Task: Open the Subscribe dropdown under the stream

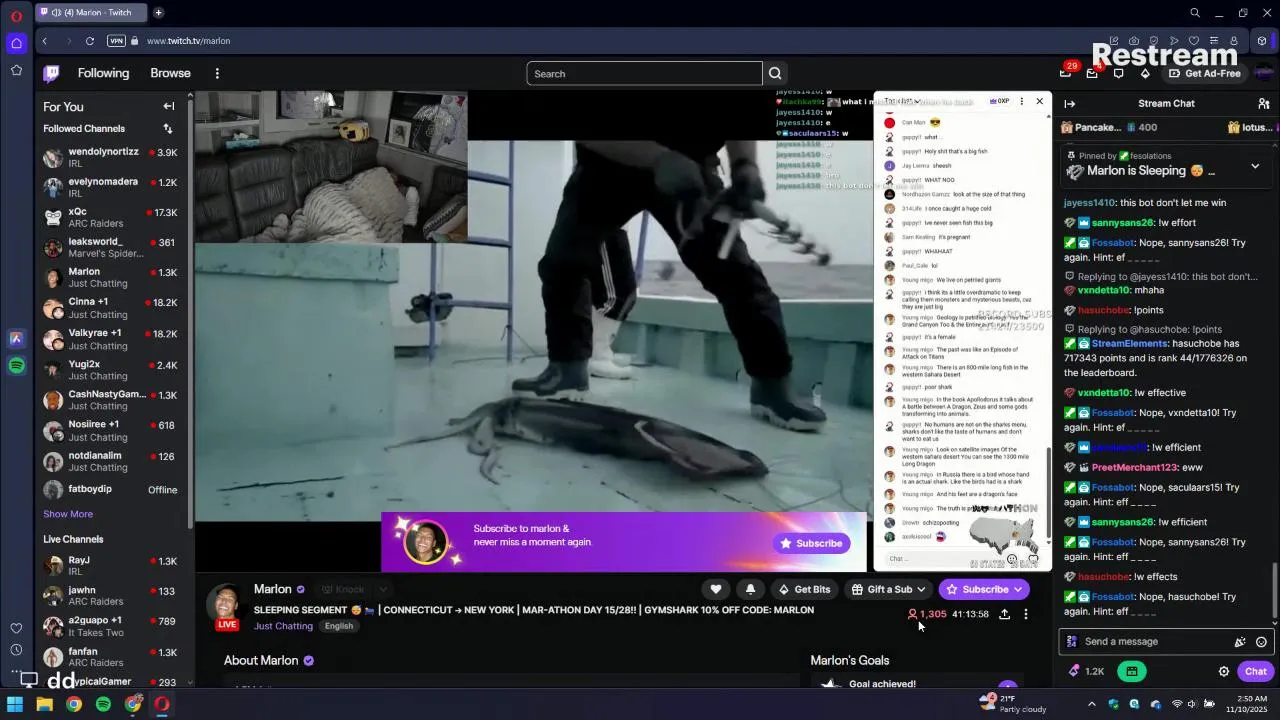Action: pyautogui.click(x=984, y=589)
